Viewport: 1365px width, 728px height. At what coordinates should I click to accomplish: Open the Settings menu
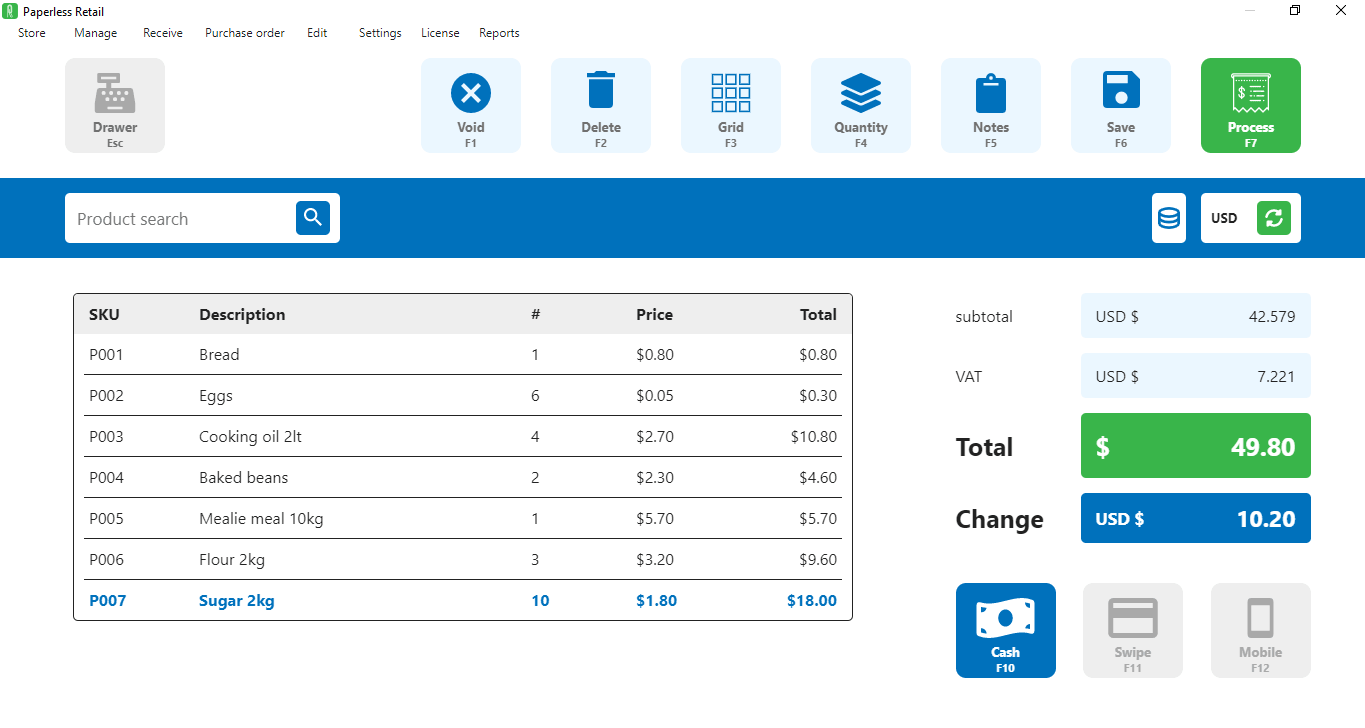click(x=380, y=33)
